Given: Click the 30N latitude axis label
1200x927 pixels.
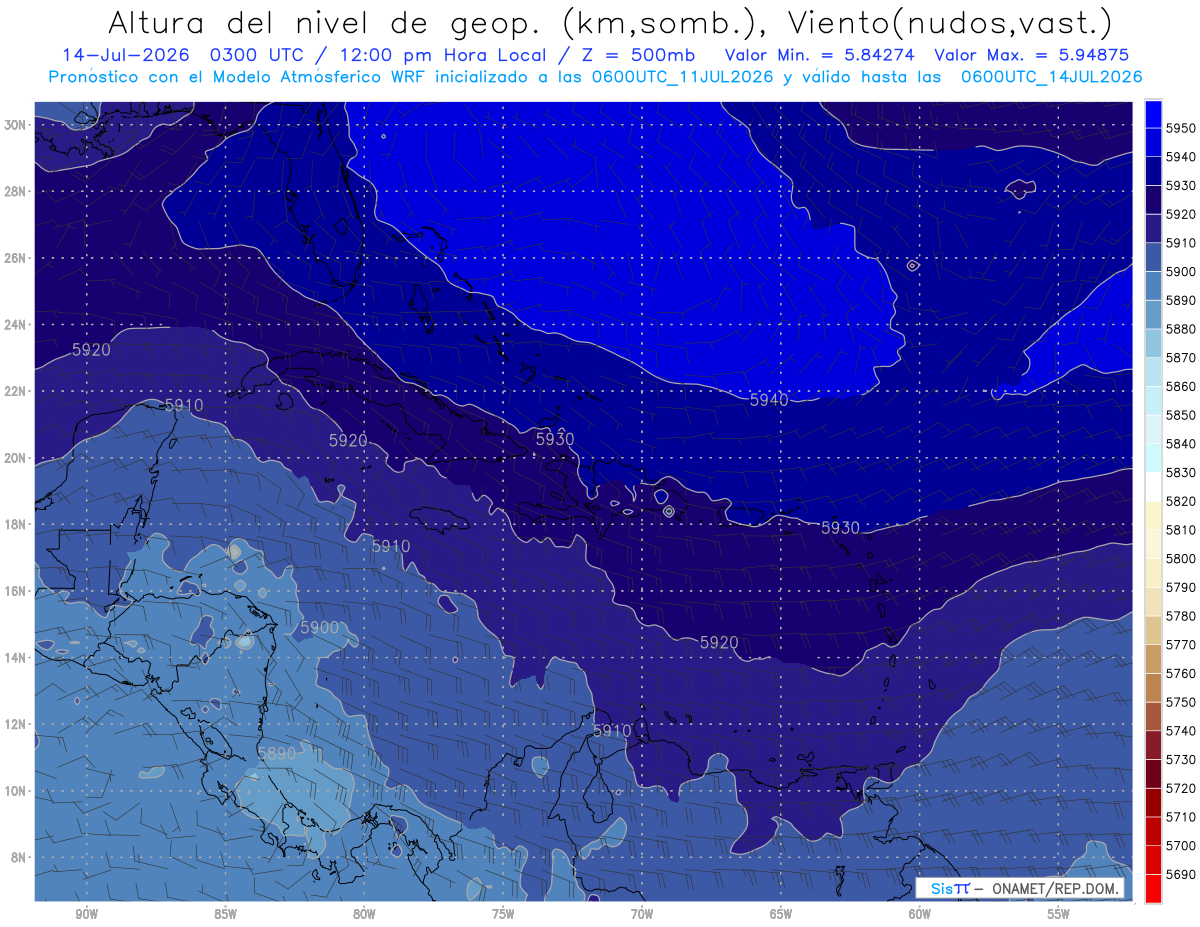Looking at the screenshot, I should tap(15, 125).
